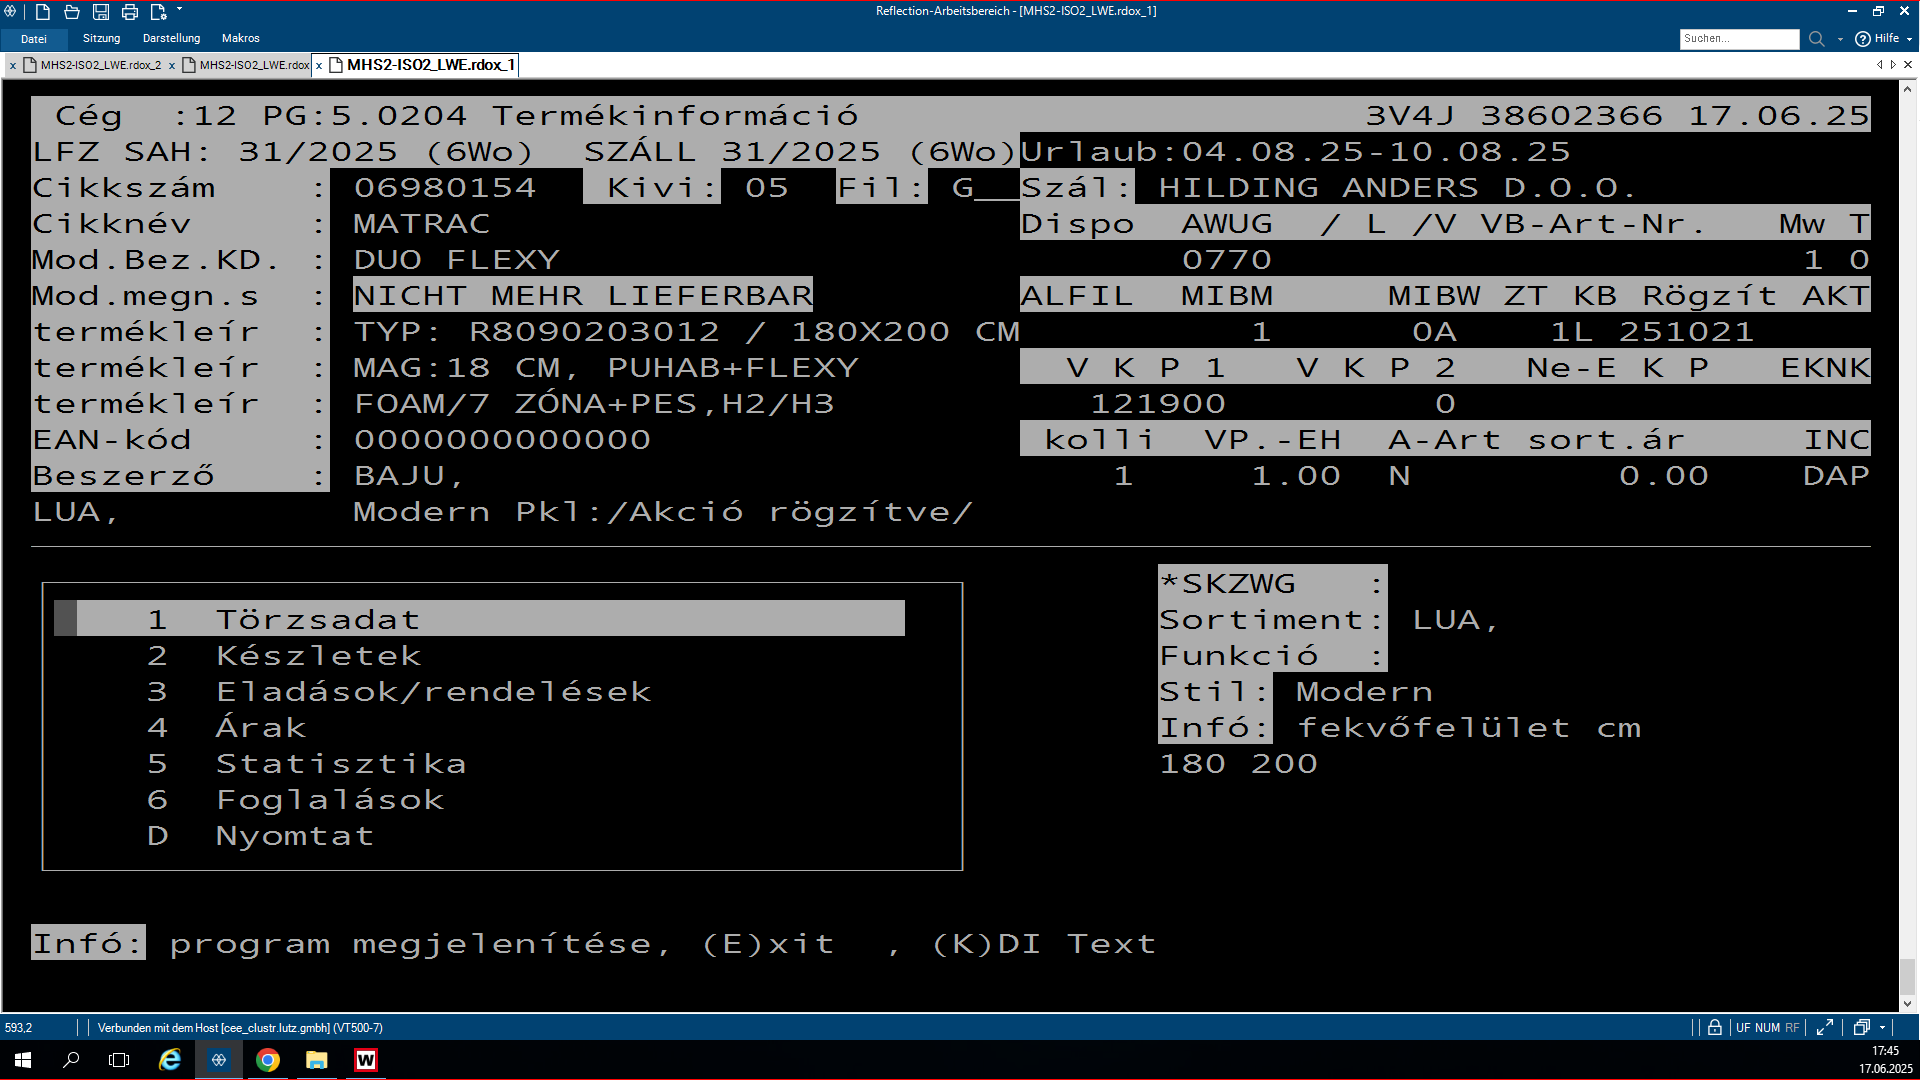
Task: Open Chrome from the Windows taskbar
Action: point(267,1060)
